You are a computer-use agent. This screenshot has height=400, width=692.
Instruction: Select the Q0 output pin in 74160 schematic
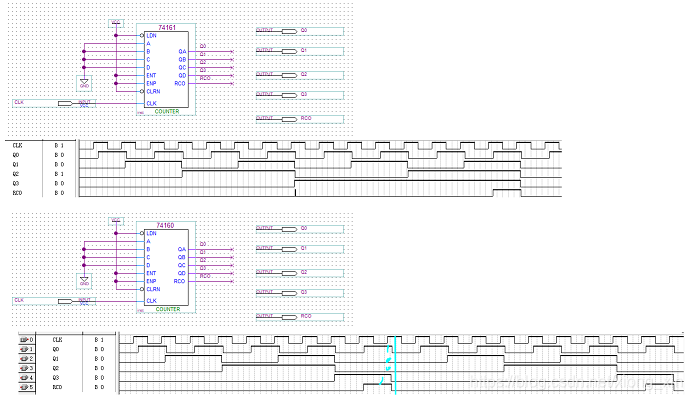pos(289,229)
